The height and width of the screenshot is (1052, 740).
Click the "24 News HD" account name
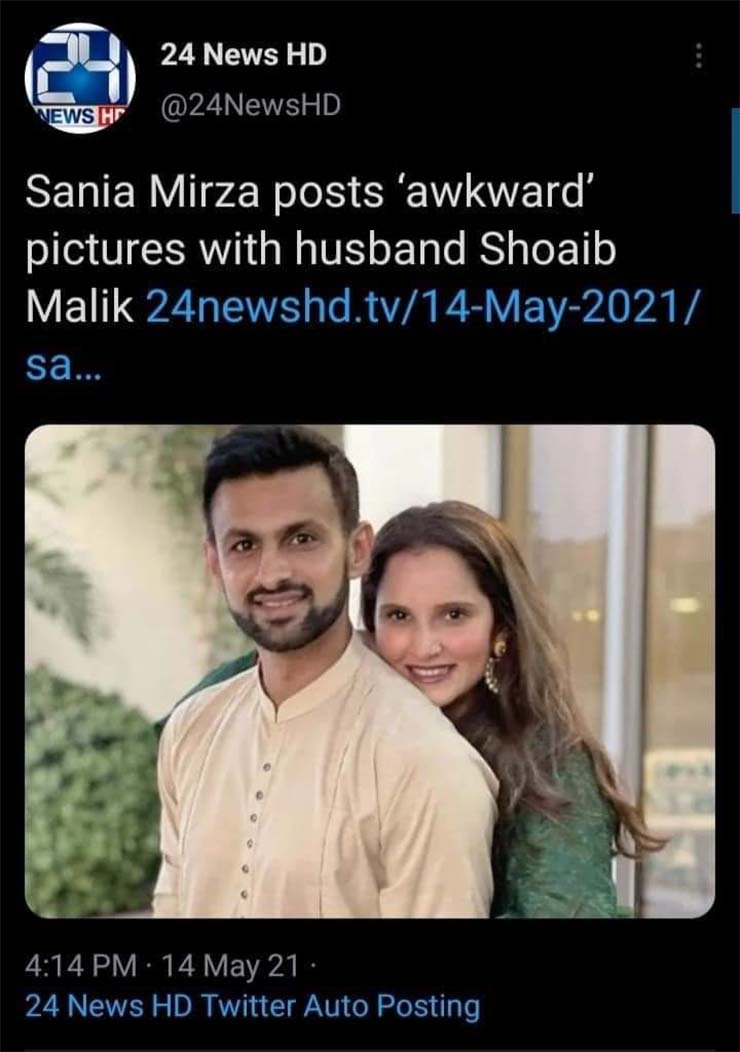243,57
